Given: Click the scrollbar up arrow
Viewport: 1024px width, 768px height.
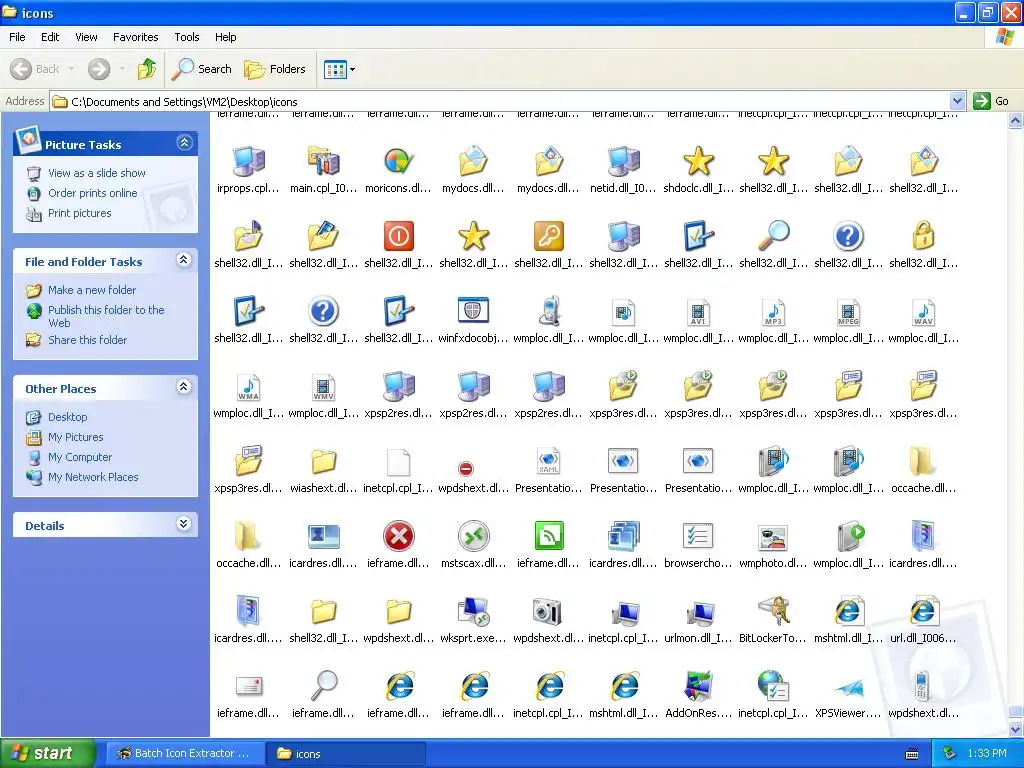Looking at the screenshot, I should coord(1016,121).
